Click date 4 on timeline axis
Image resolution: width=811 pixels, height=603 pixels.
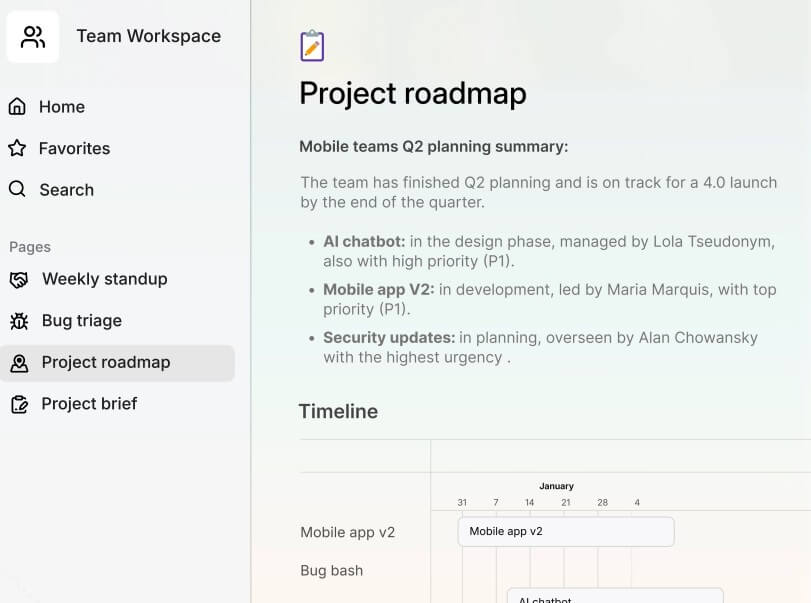pyautogui.click(x=637, y=502)
